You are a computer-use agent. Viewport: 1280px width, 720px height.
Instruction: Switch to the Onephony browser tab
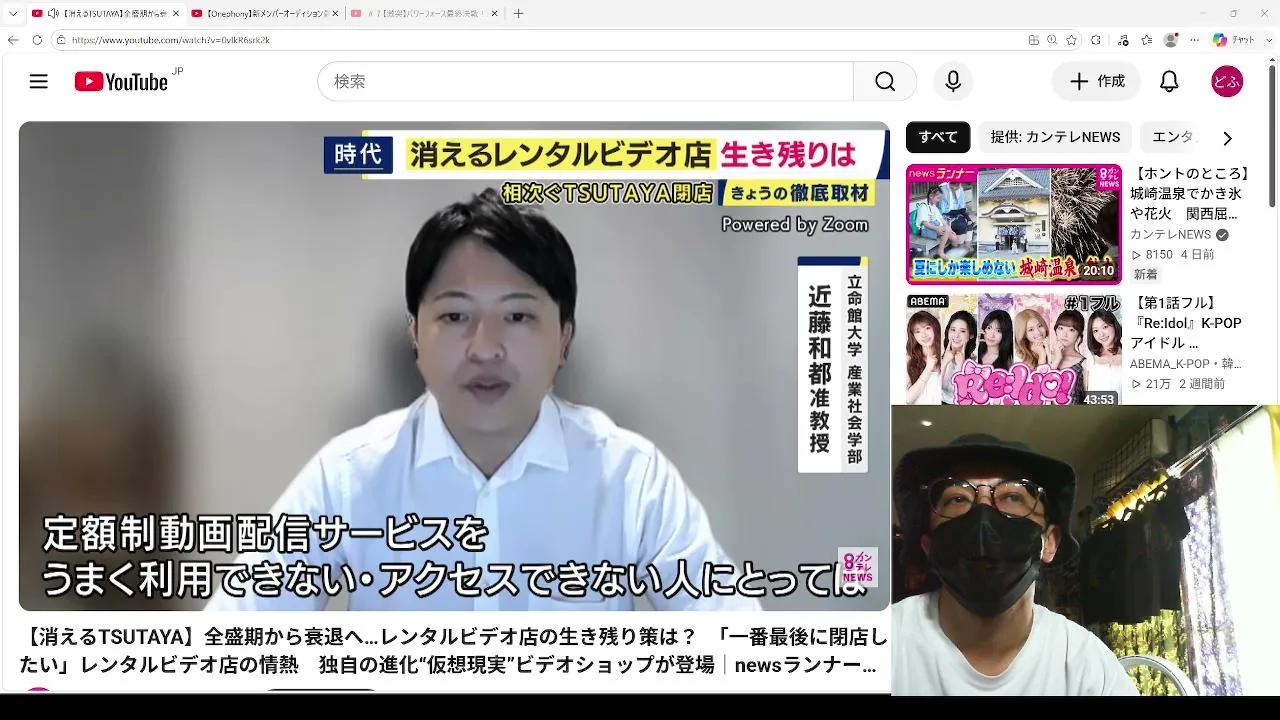click(266, 14)
